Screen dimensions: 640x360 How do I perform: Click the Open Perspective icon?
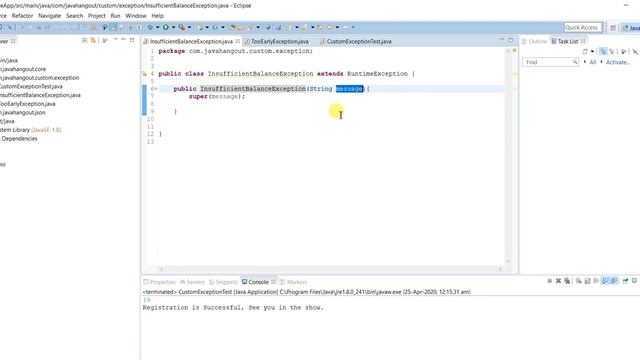(x=613, y=27)
